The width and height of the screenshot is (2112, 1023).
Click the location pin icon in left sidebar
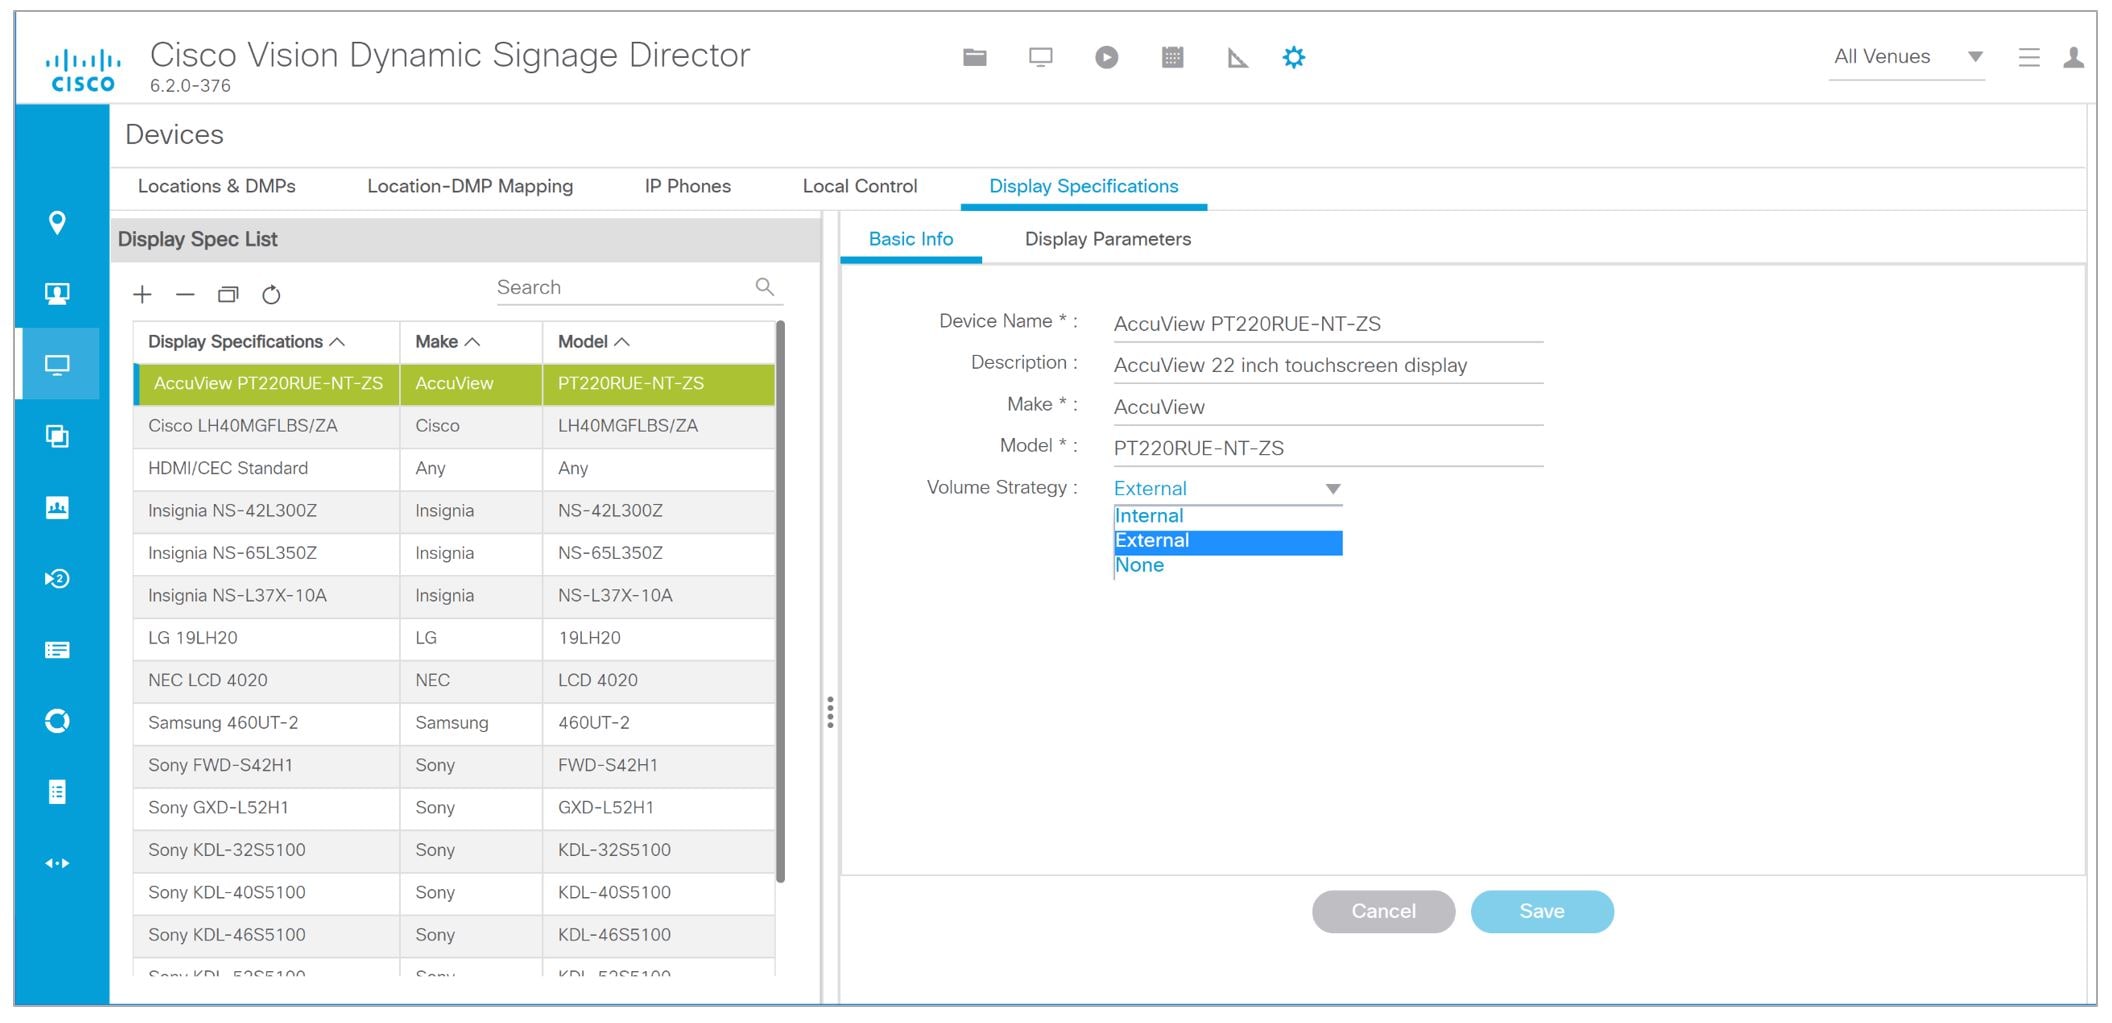57,224
